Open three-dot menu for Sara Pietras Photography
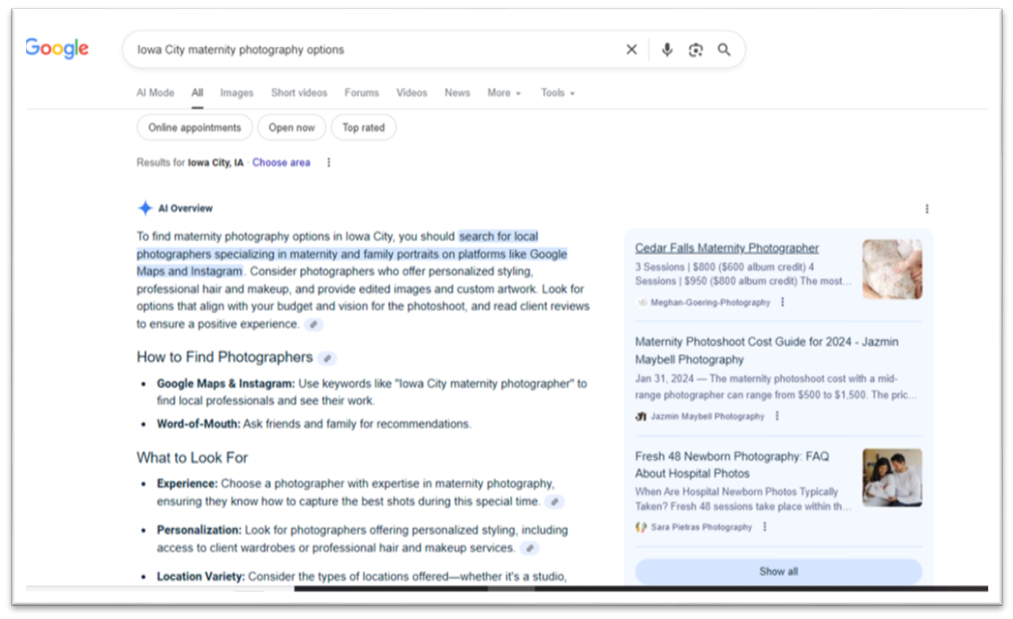This screenshot has width=1013, height=619. click(x=765, y=527)
